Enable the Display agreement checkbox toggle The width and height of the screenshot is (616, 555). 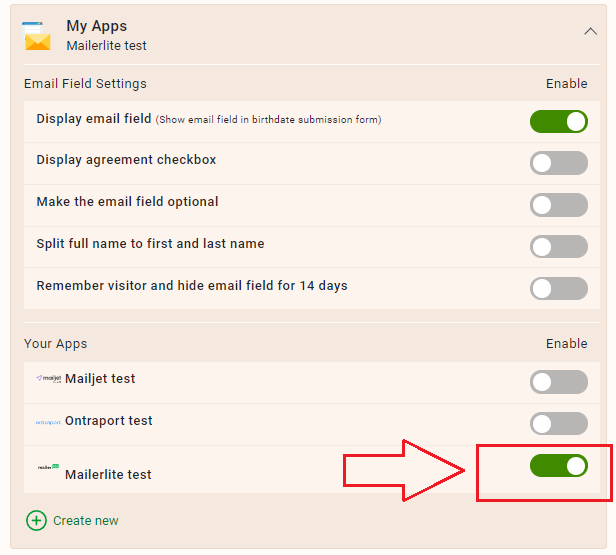559,163
